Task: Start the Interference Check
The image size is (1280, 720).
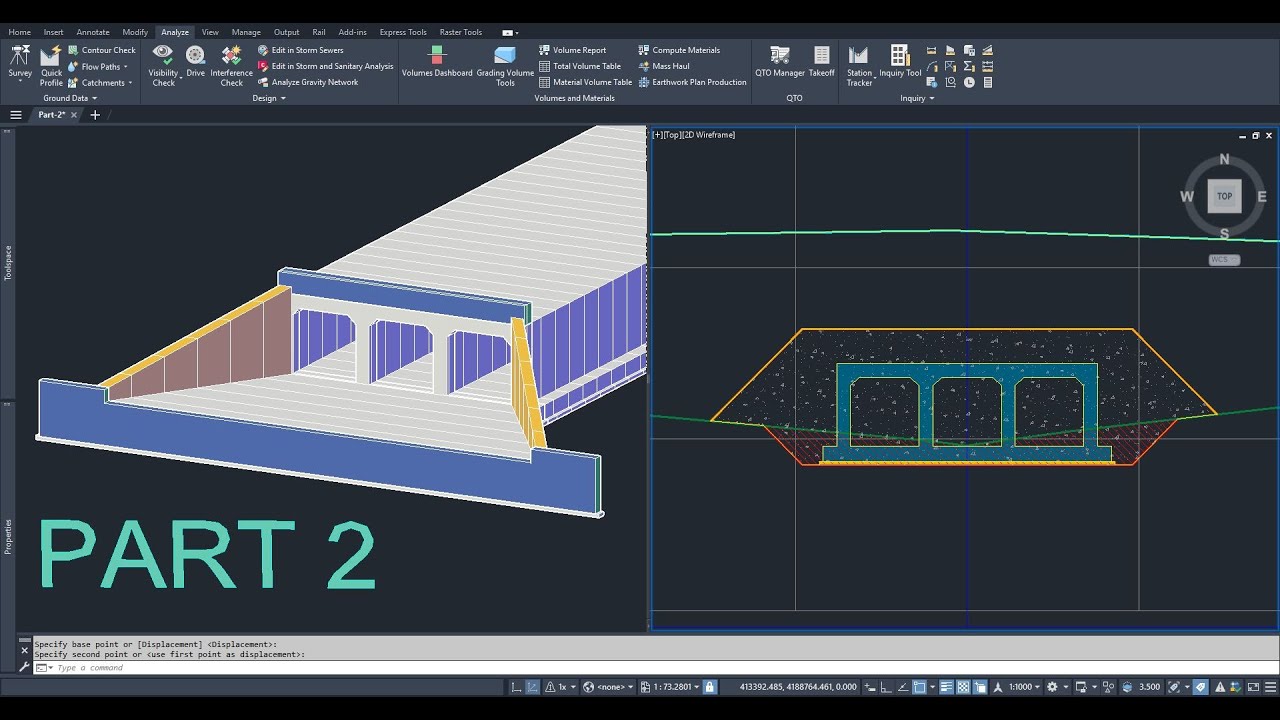Action: tap(231, 66)
